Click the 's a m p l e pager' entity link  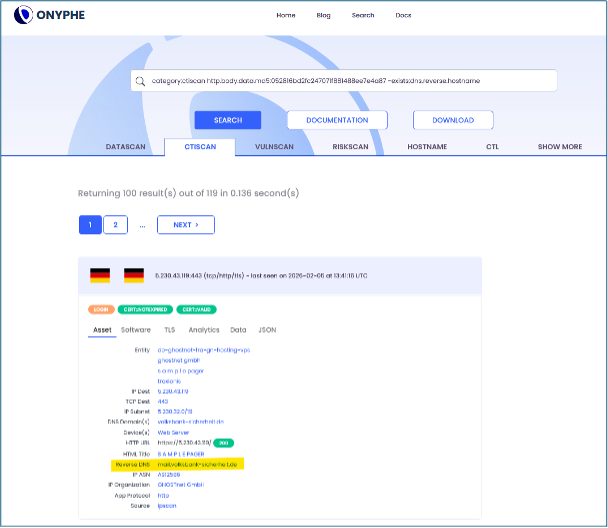pyautogui.click(x=180, y=371)
